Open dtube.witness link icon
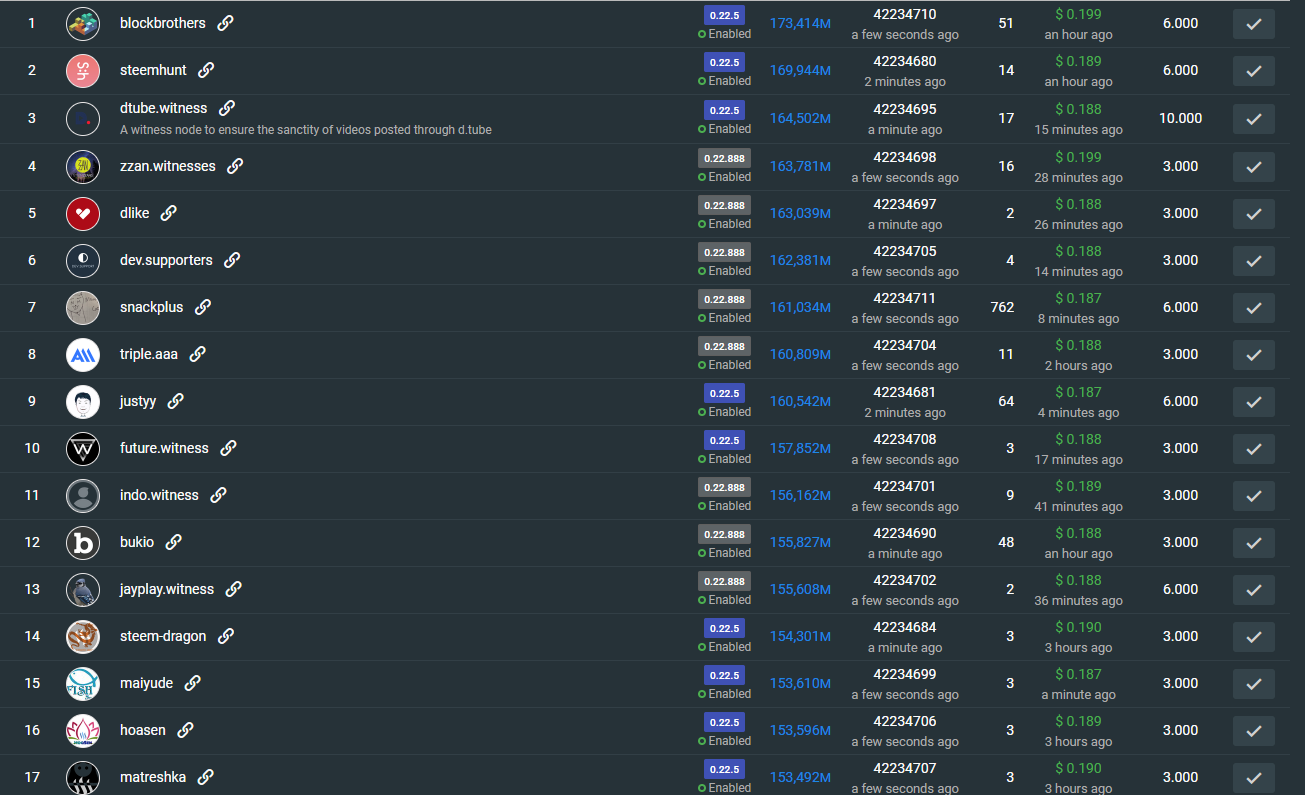Image resolution: width=1305 pixels, height=795 pixels. point(227,108)
